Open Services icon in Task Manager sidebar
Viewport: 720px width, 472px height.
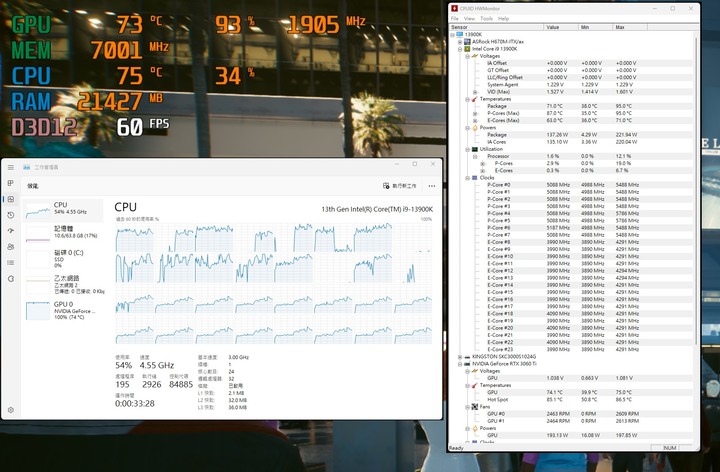click(11, 279)
